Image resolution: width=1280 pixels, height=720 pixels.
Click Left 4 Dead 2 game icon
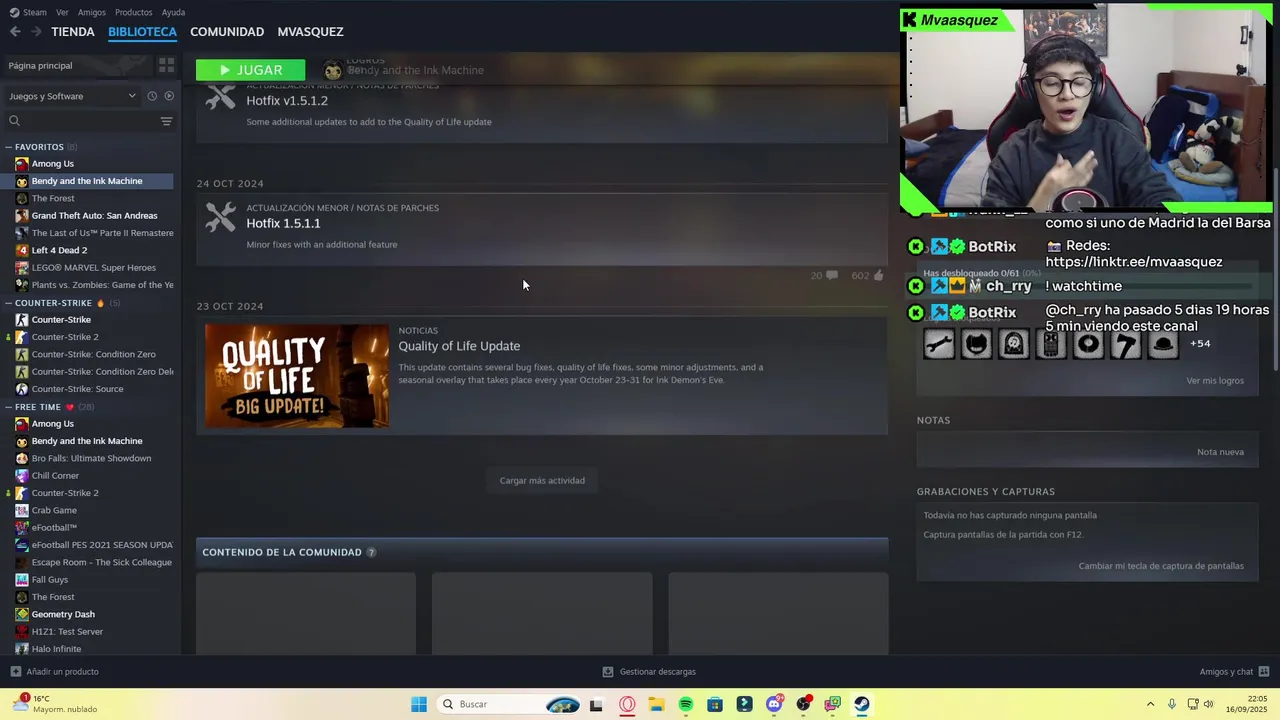(22, 250)
